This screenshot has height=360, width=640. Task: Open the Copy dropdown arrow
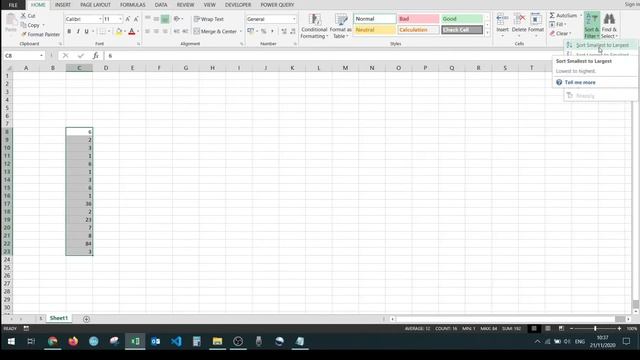[43, 25]
